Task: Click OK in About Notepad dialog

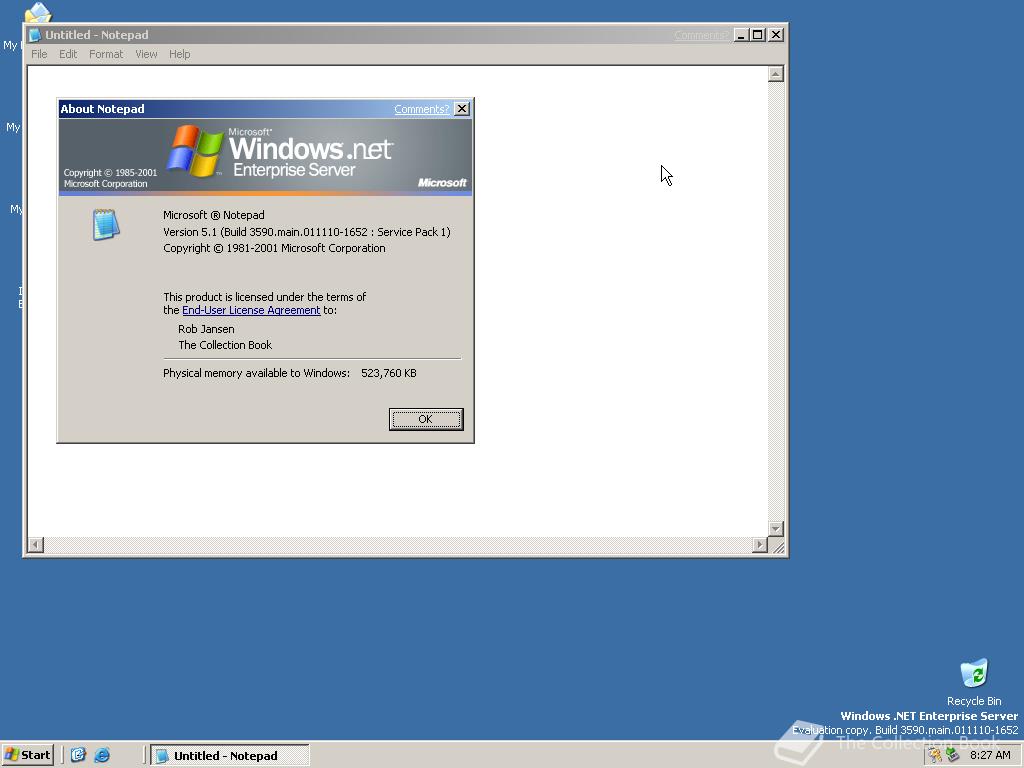Action: tap(426, 419)
